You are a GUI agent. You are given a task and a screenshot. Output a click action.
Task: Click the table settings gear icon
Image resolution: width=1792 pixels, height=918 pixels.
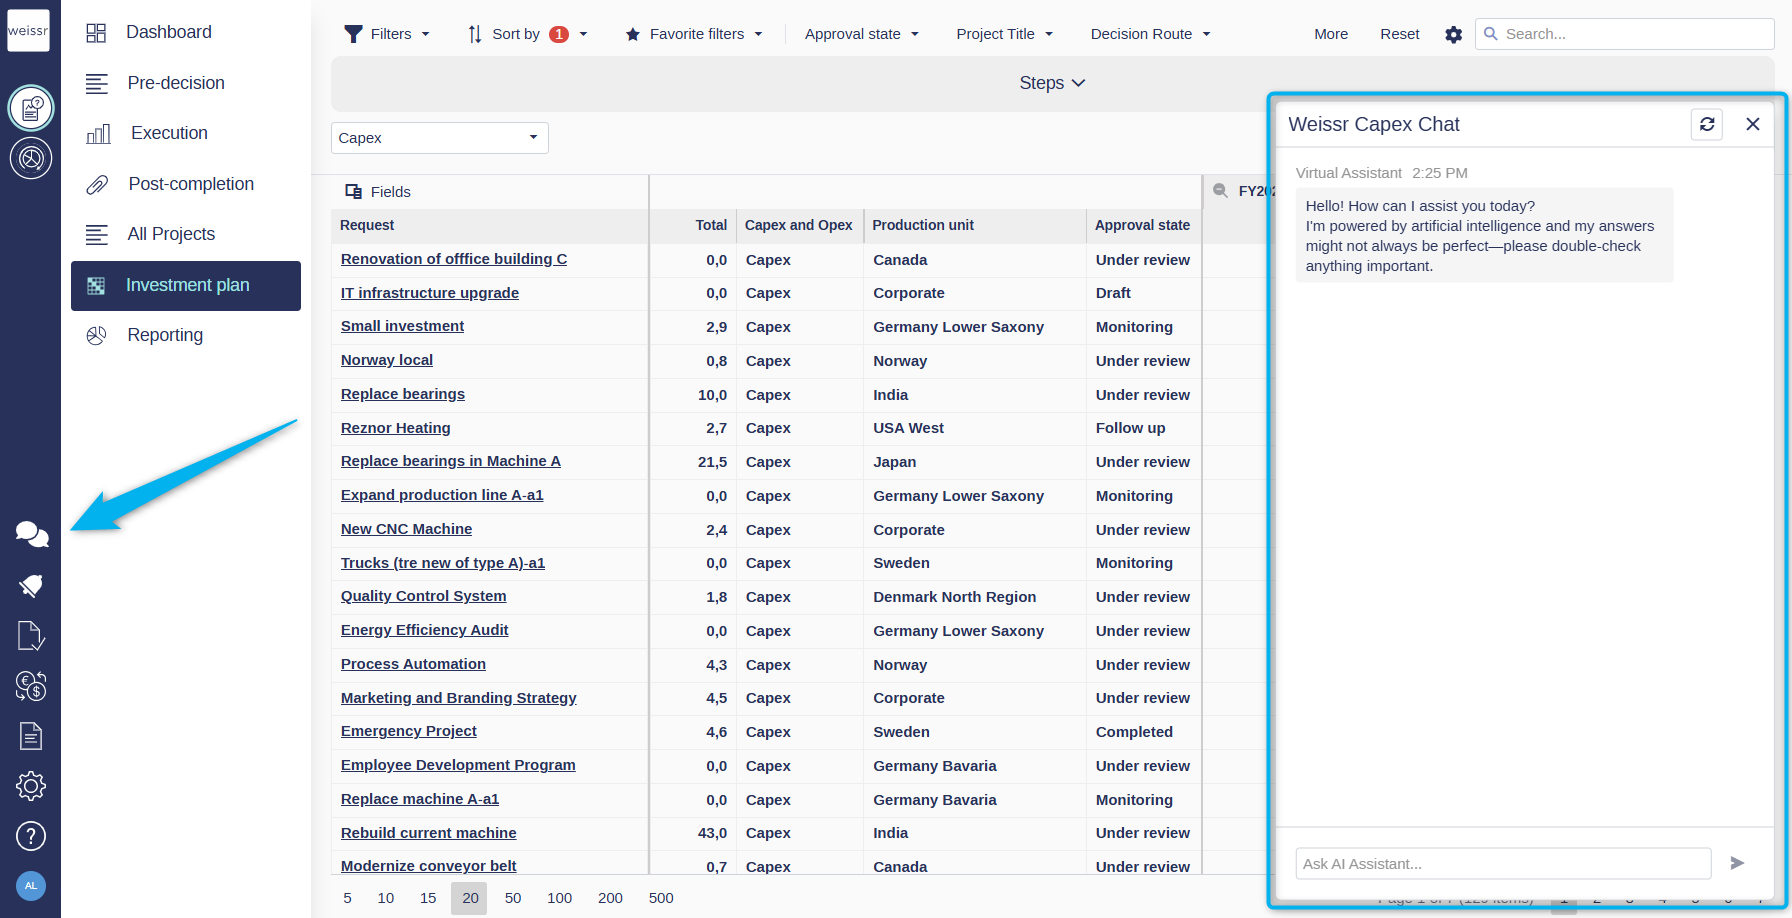(x=1453, y=34)
